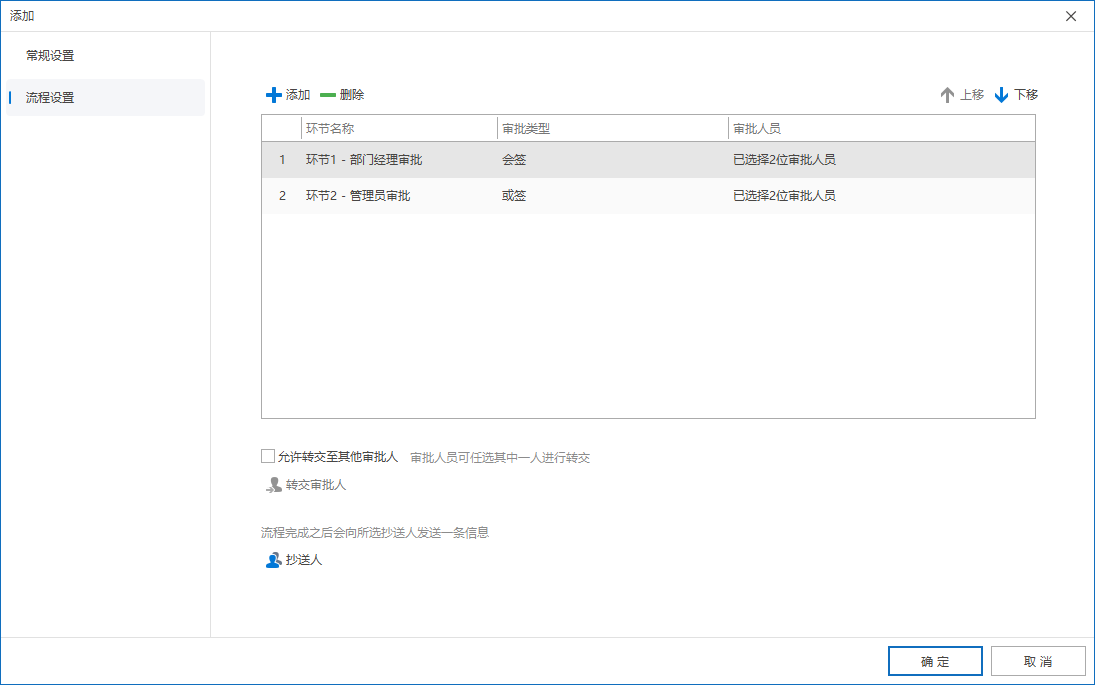The height and width of the screenshot is (685, 1095).
Task: Click the 环节名称 column header
Action: [330, 129]
